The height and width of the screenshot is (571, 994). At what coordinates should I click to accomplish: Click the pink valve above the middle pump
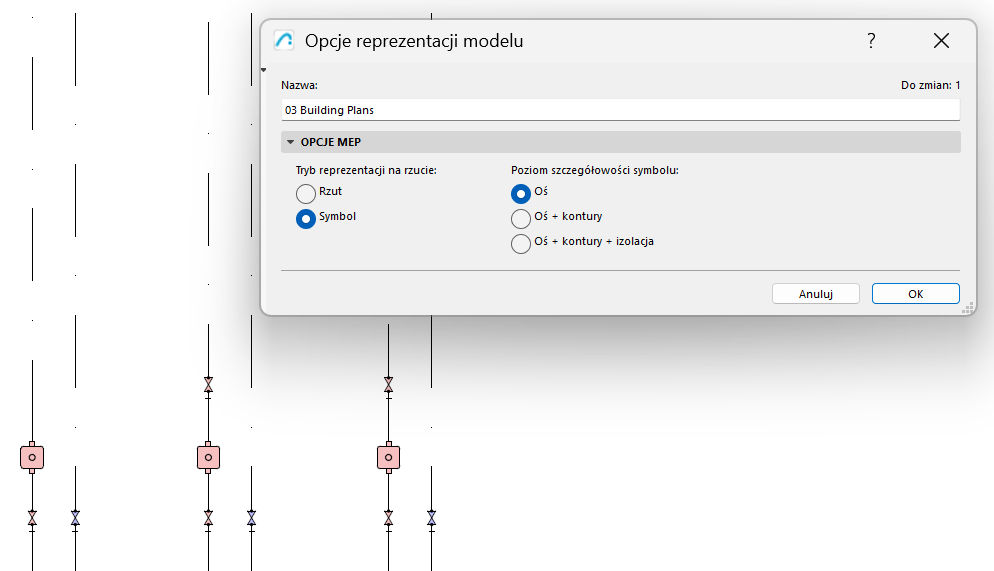208,384
